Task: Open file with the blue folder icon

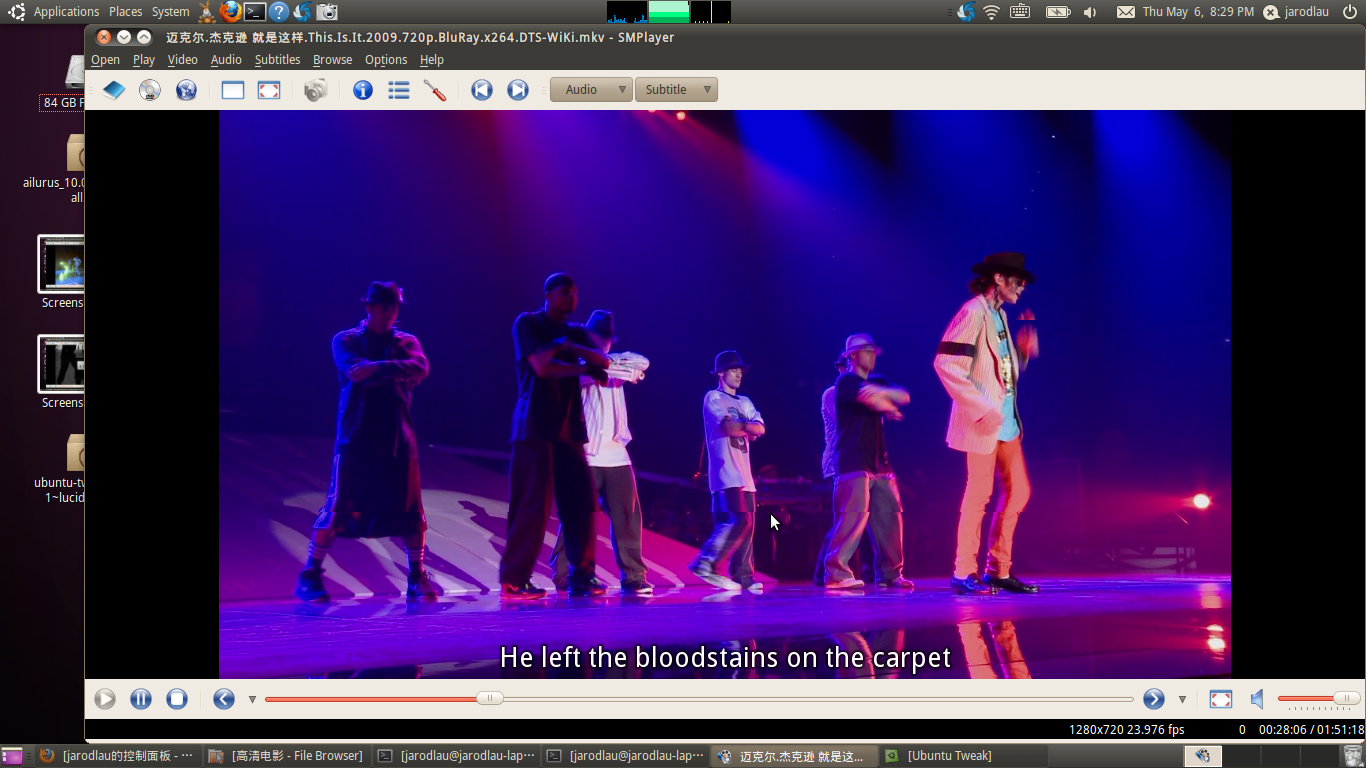Action: [x=114, y=90]
